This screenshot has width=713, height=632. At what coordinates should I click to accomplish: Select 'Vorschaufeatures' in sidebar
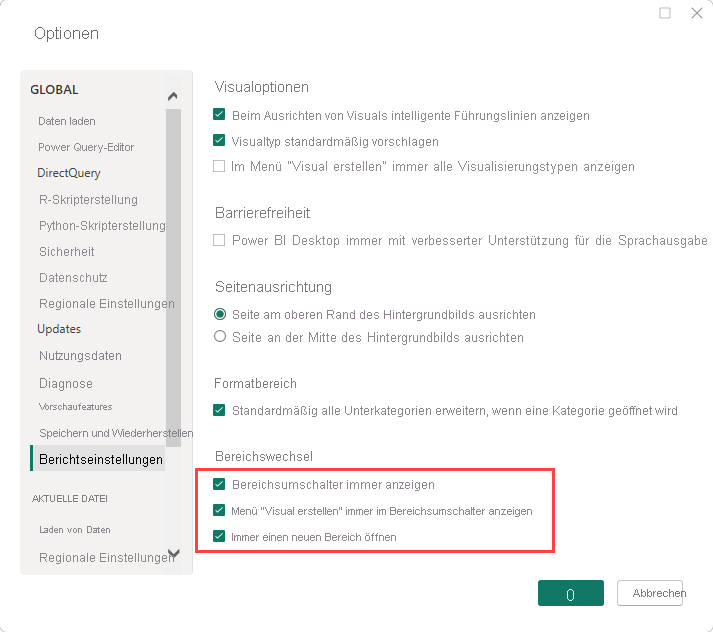[x=75, y=407]
